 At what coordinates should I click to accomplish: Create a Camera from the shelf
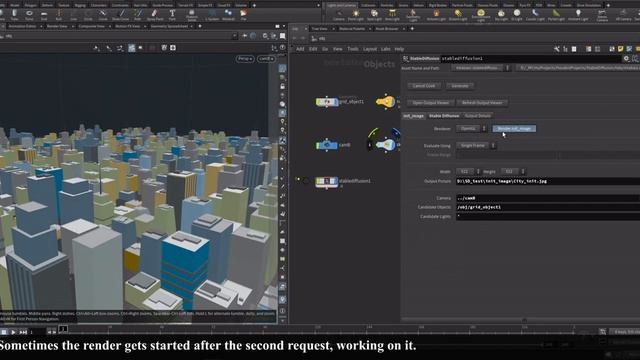click(x=339, y=16)
